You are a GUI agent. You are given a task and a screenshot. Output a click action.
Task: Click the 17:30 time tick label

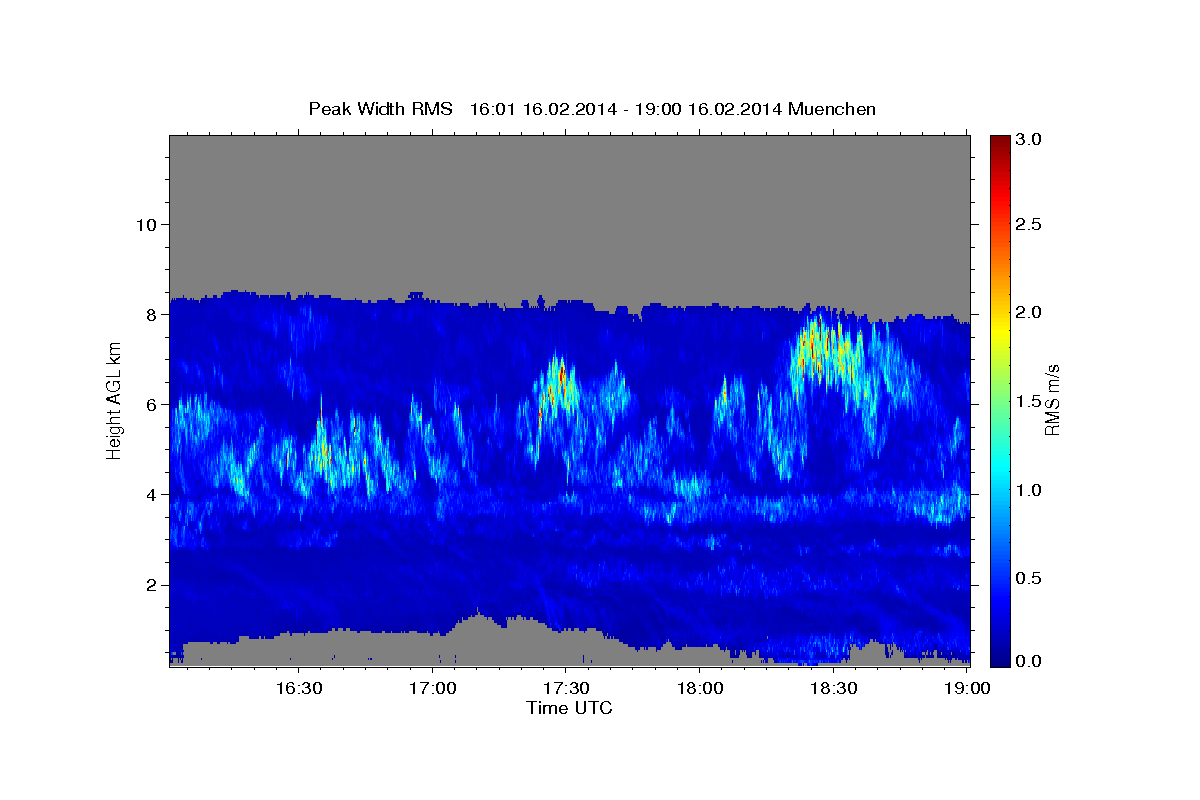[x=566, y=688]
